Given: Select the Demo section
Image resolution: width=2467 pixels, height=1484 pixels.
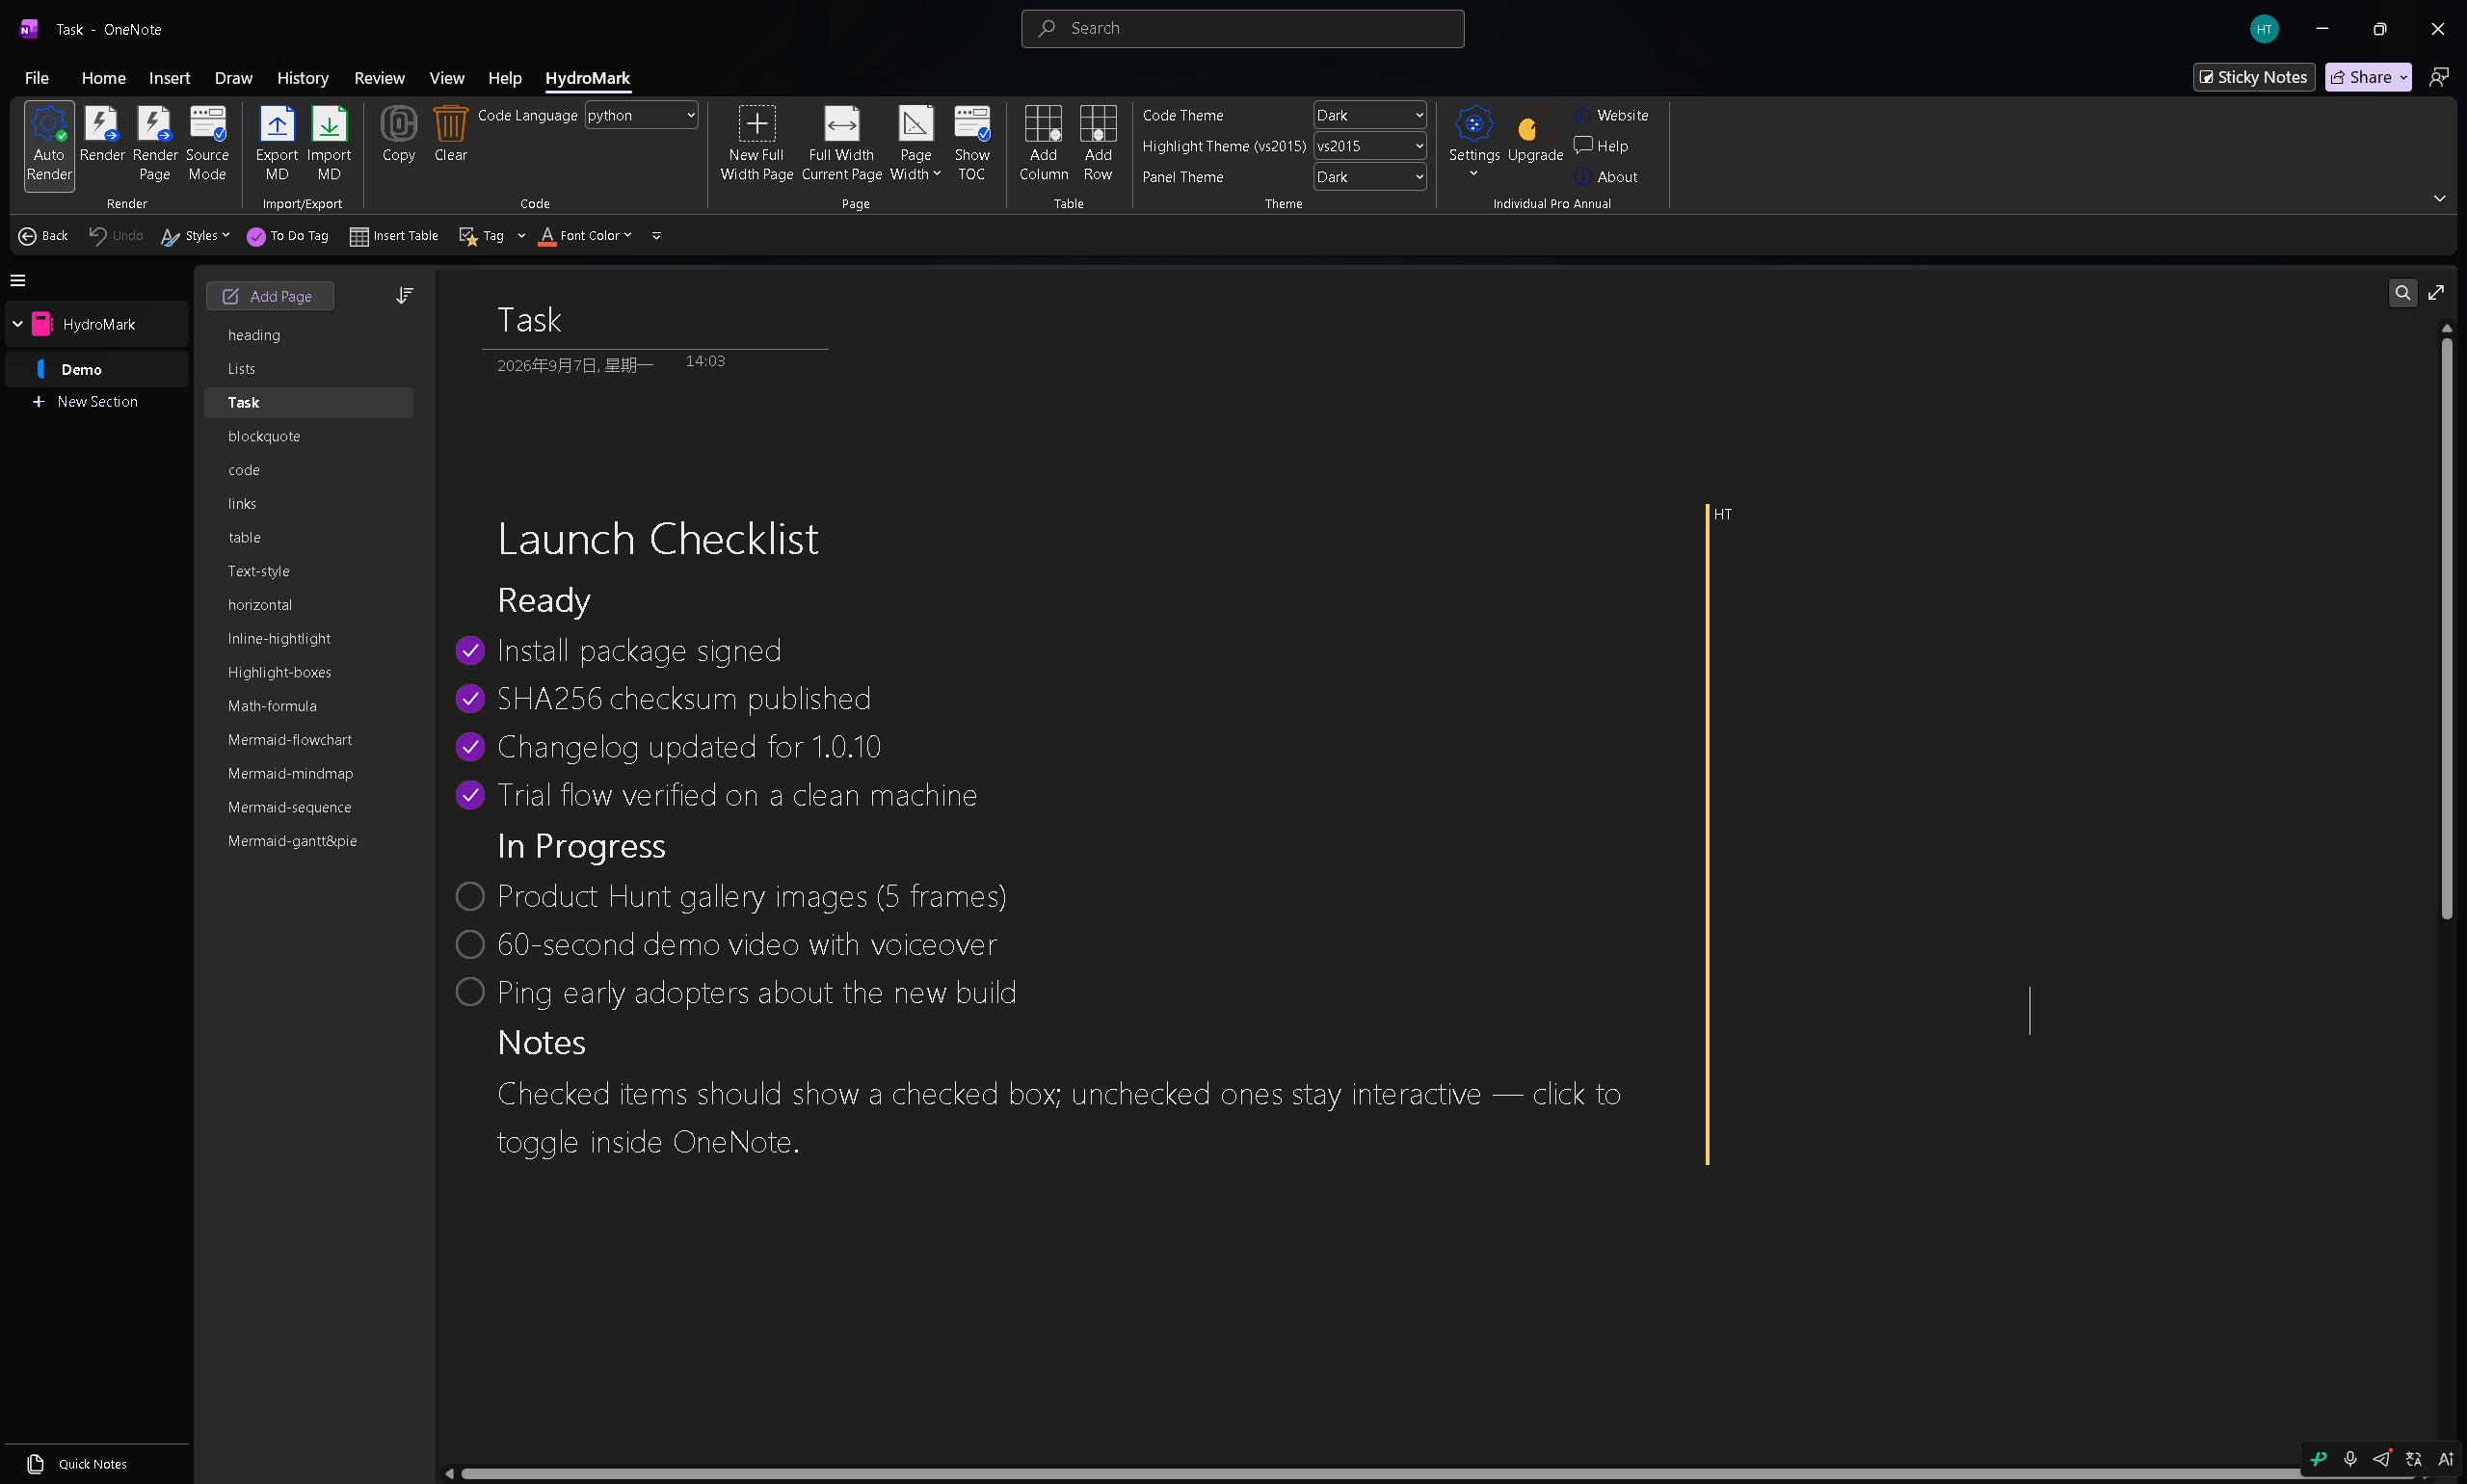Looking at the screenshot, I should point(97,369).
